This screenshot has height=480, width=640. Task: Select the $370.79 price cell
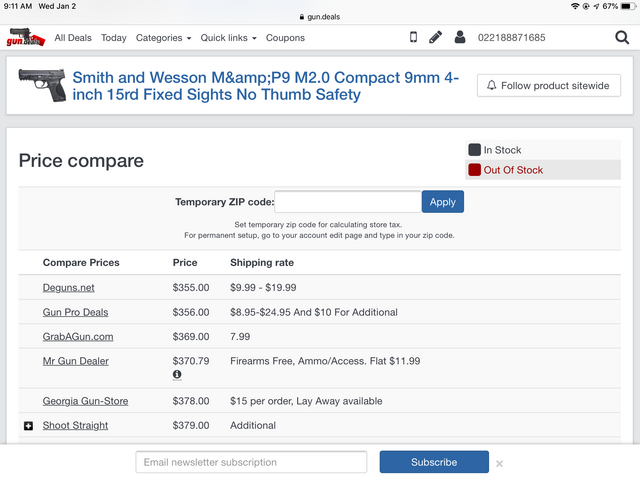(191, 361)
